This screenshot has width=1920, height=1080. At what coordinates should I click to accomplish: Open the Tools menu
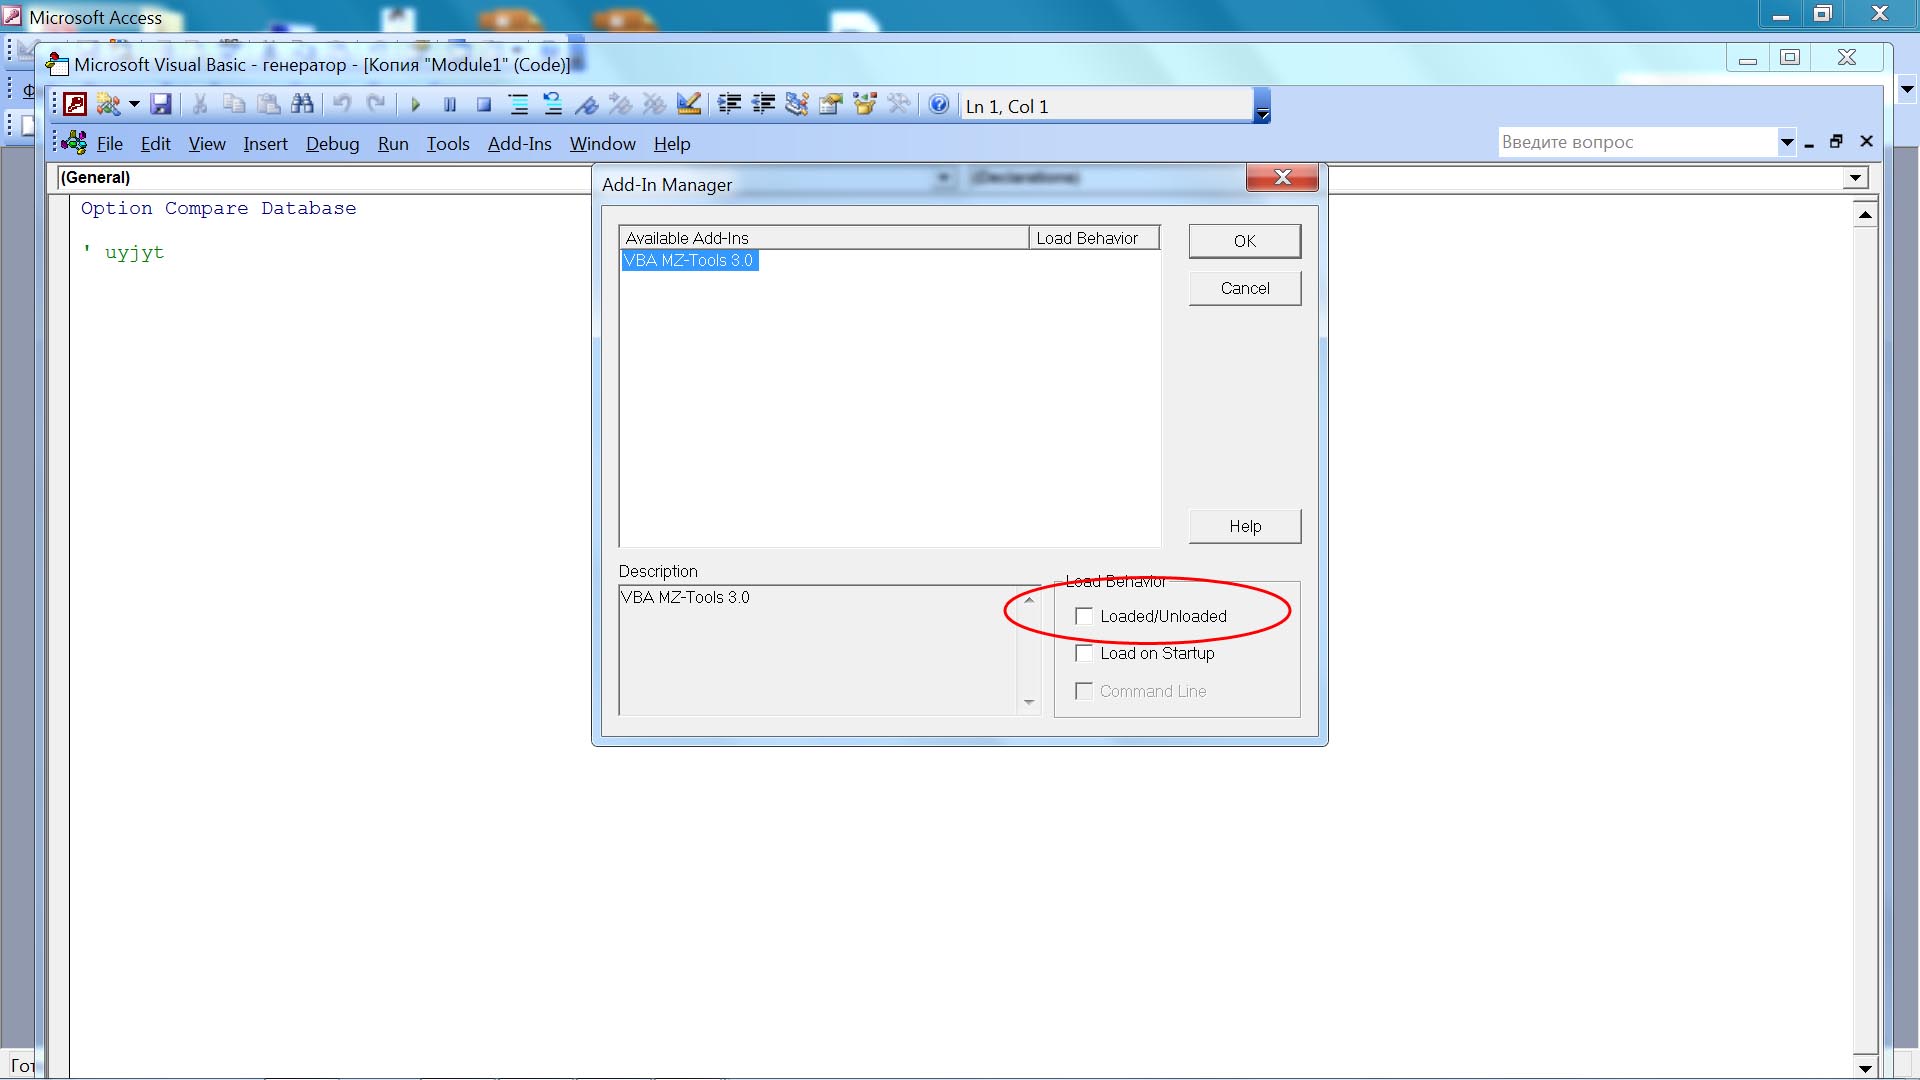[x=448, y=144]
